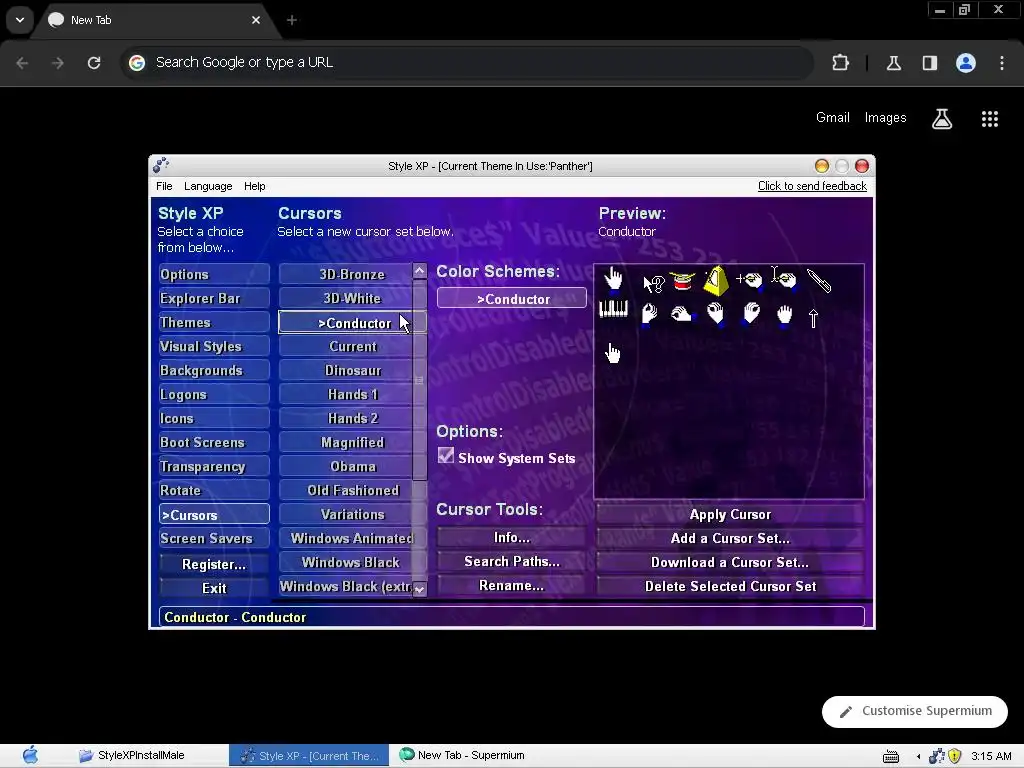1024x768 pixels.
Task: Open a new tab with the plus icon
Action: (x=292, y=20)
